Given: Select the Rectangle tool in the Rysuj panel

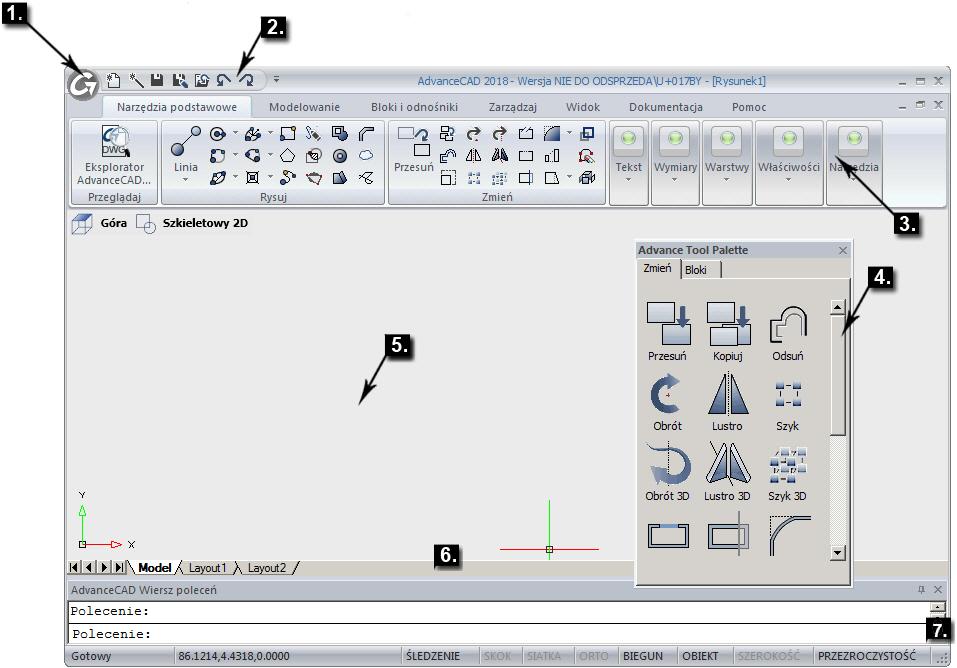Looking at the screenshot, I should click(287, 134).
